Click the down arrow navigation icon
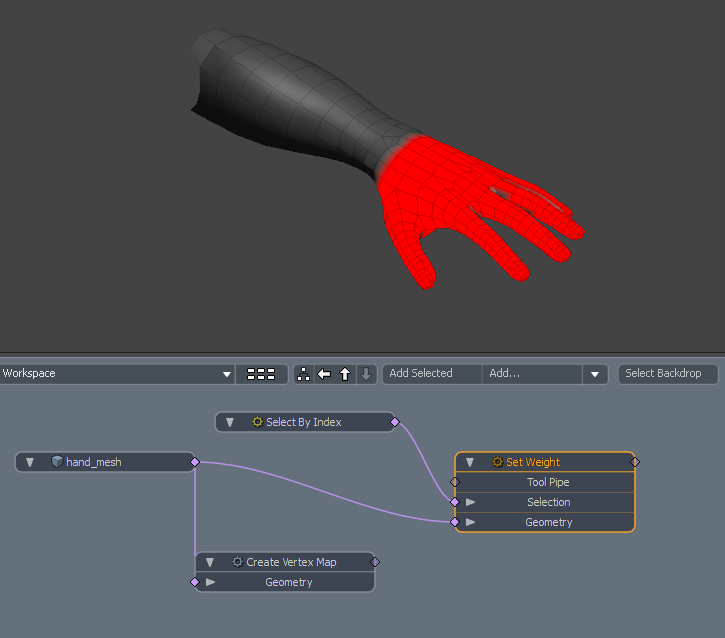 tap(366, 374)
